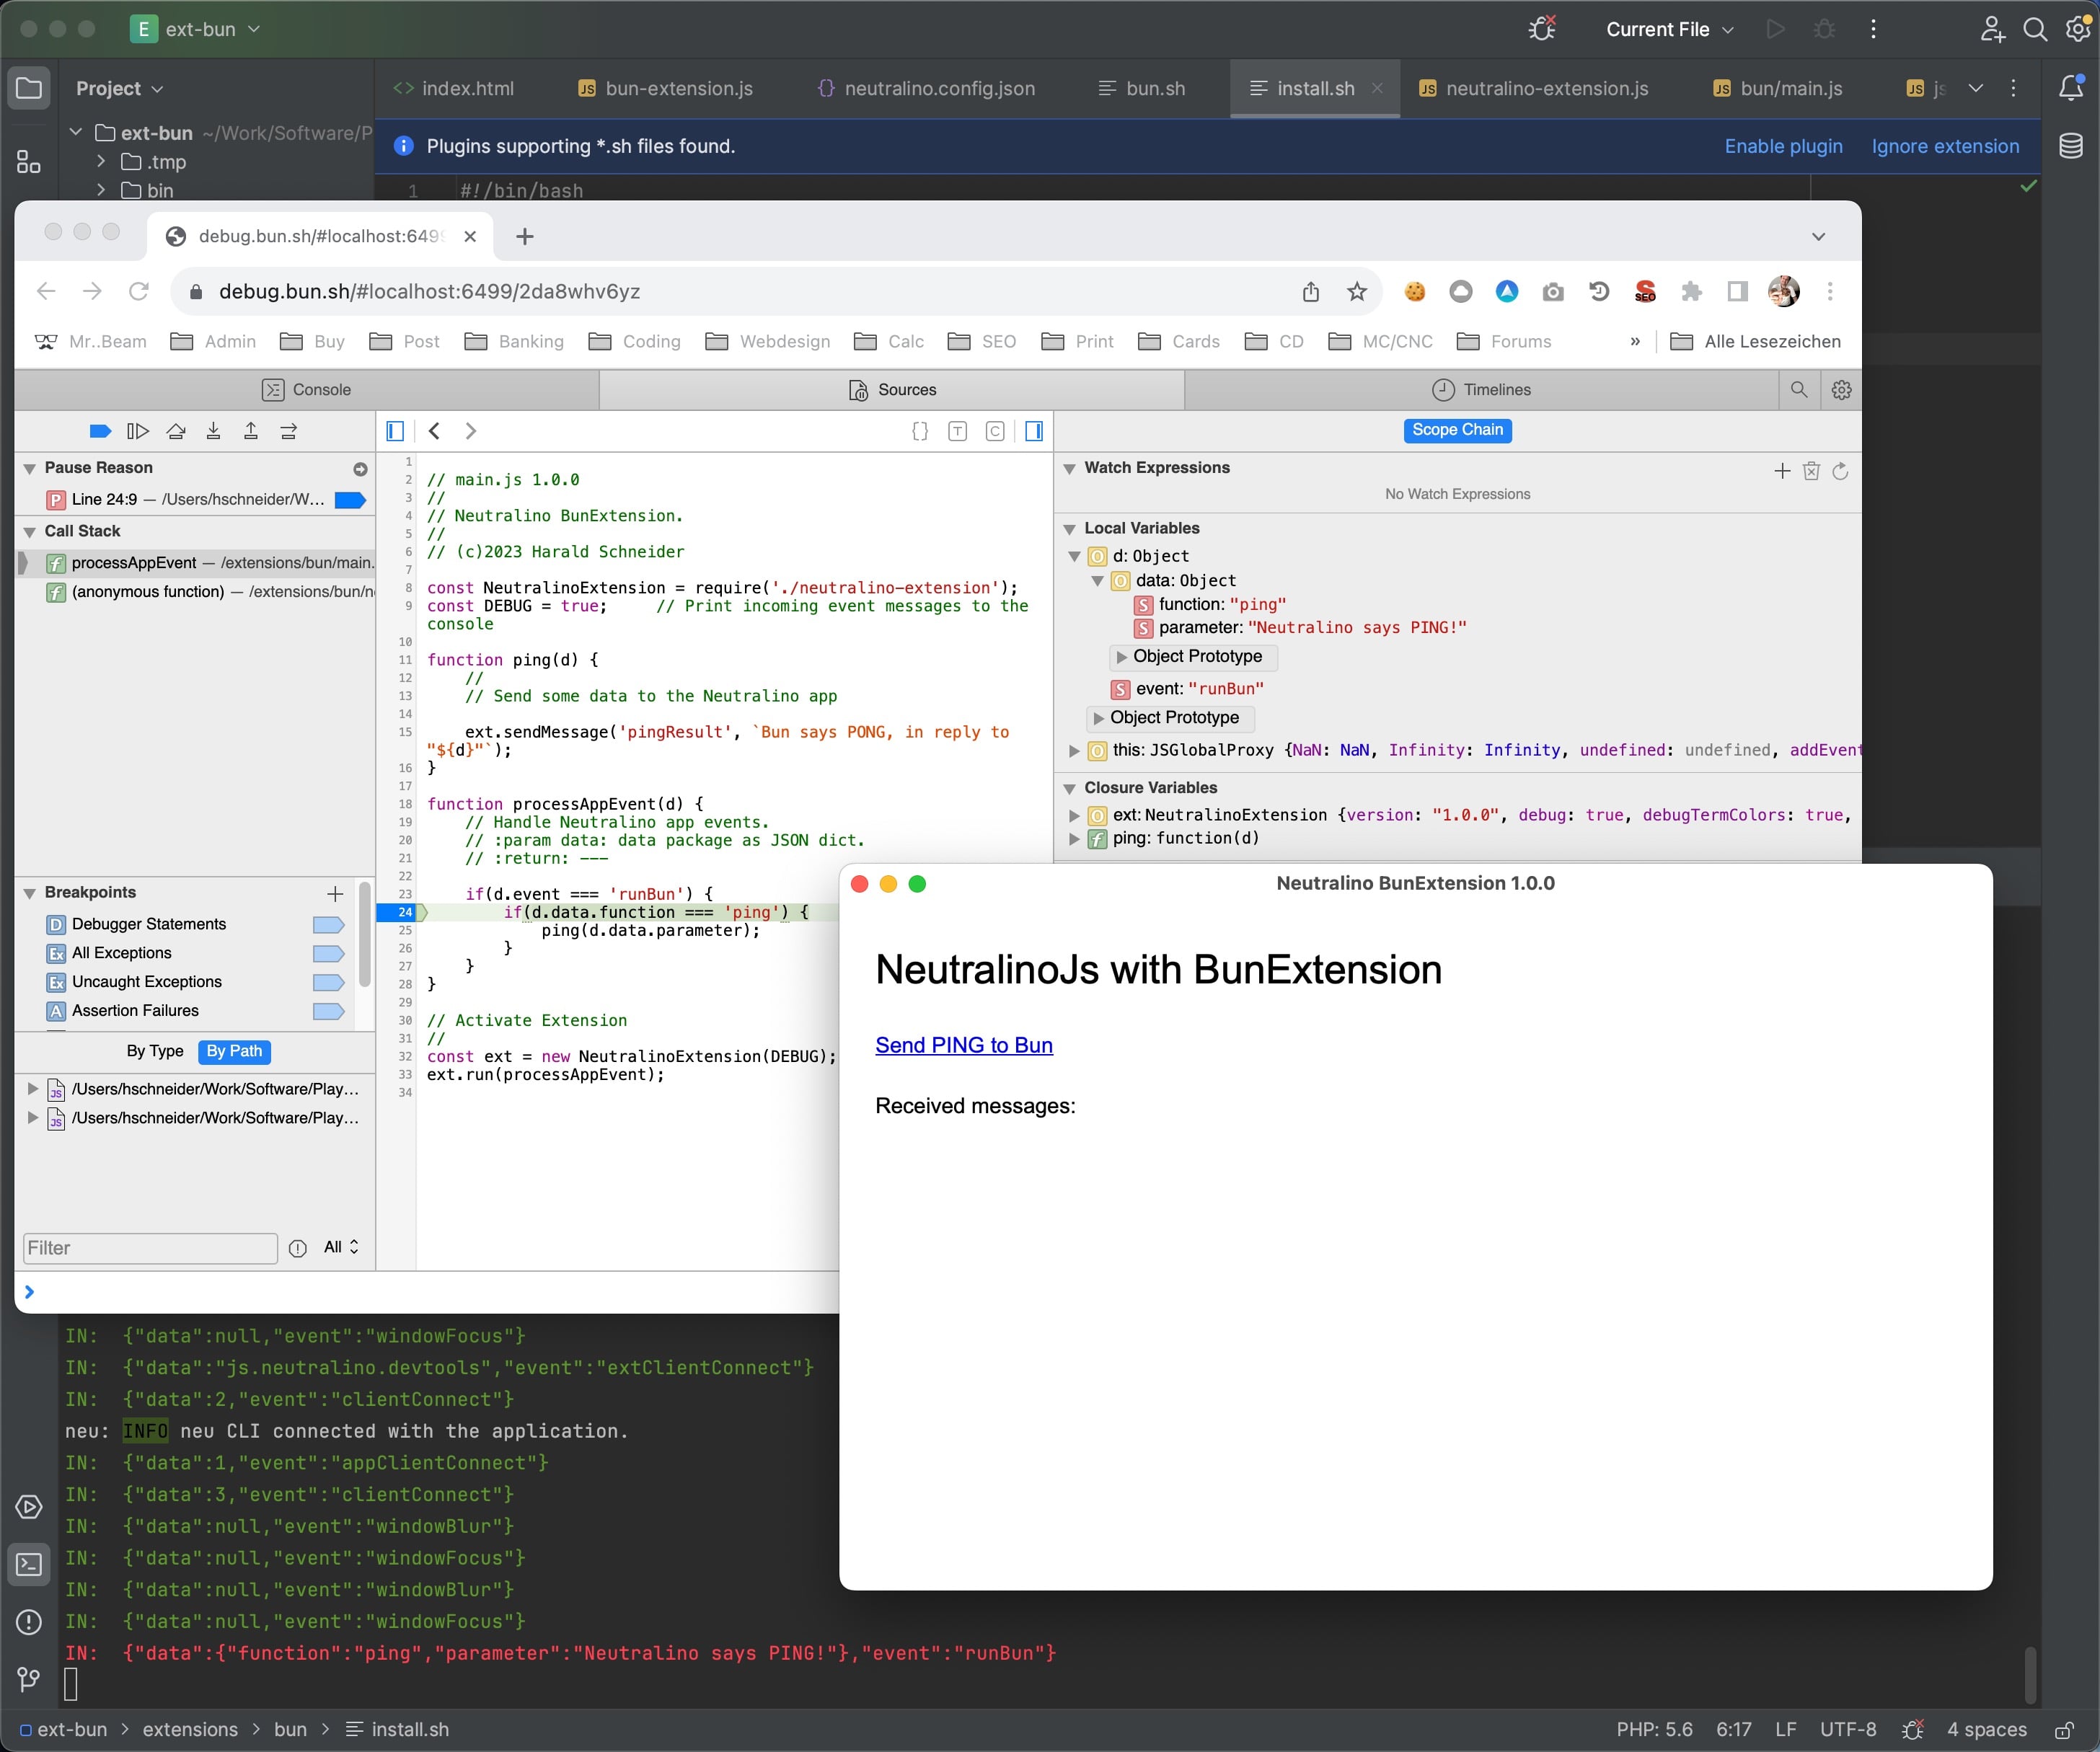Image resolution: width=2100 pixels, height=1752 pixels.
Task: Go forward with the source history arrow
Action: pyautogui.click(x=471, y=431)
